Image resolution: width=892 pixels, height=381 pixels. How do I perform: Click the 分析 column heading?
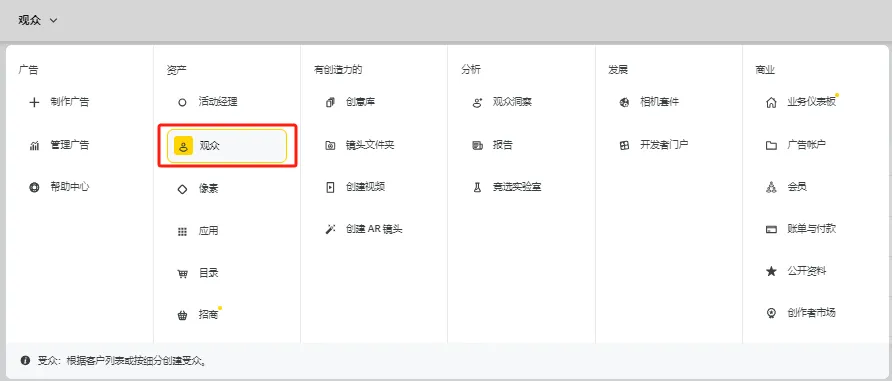tap(471, 70)
